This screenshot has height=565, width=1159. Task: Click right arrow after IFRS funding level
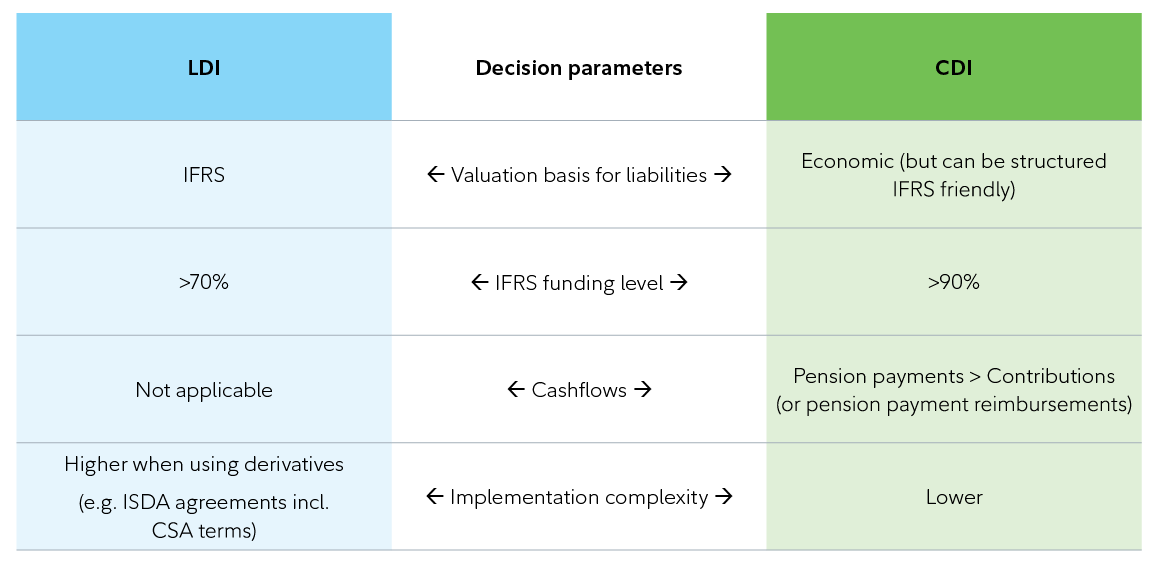pos(679,283)
